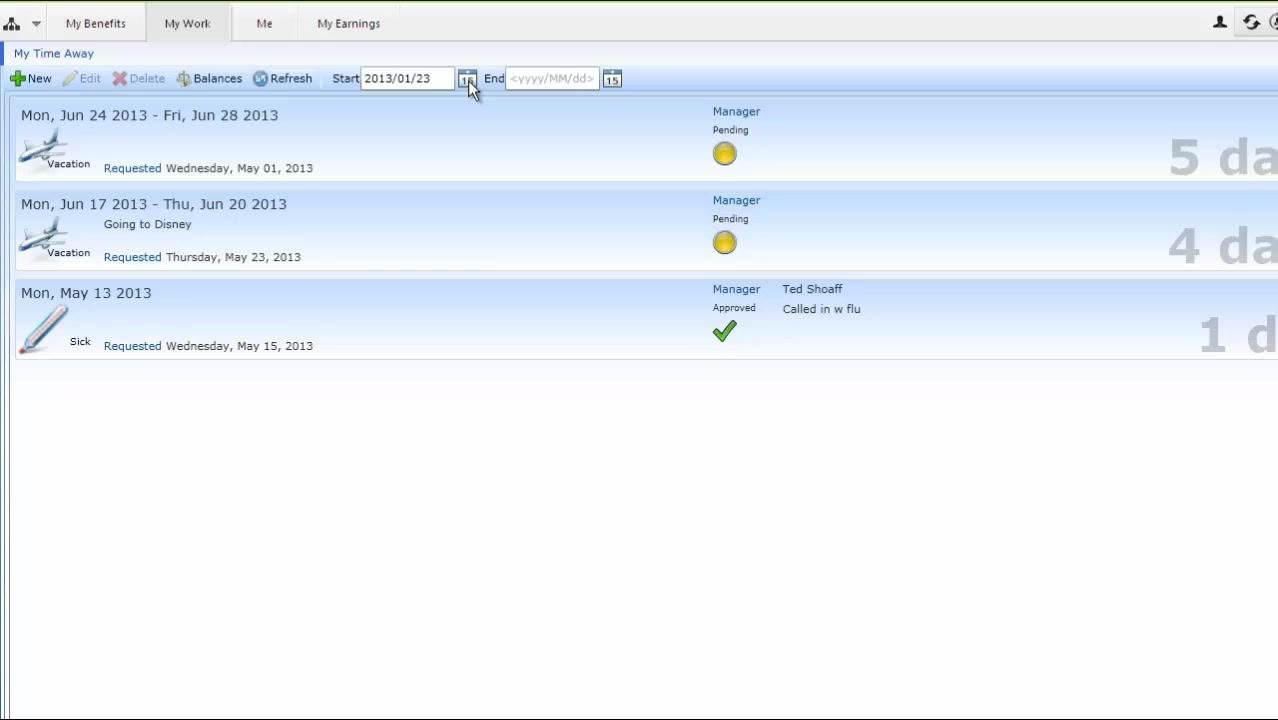Click the Delete toolbar button

(x=139, y=78)
